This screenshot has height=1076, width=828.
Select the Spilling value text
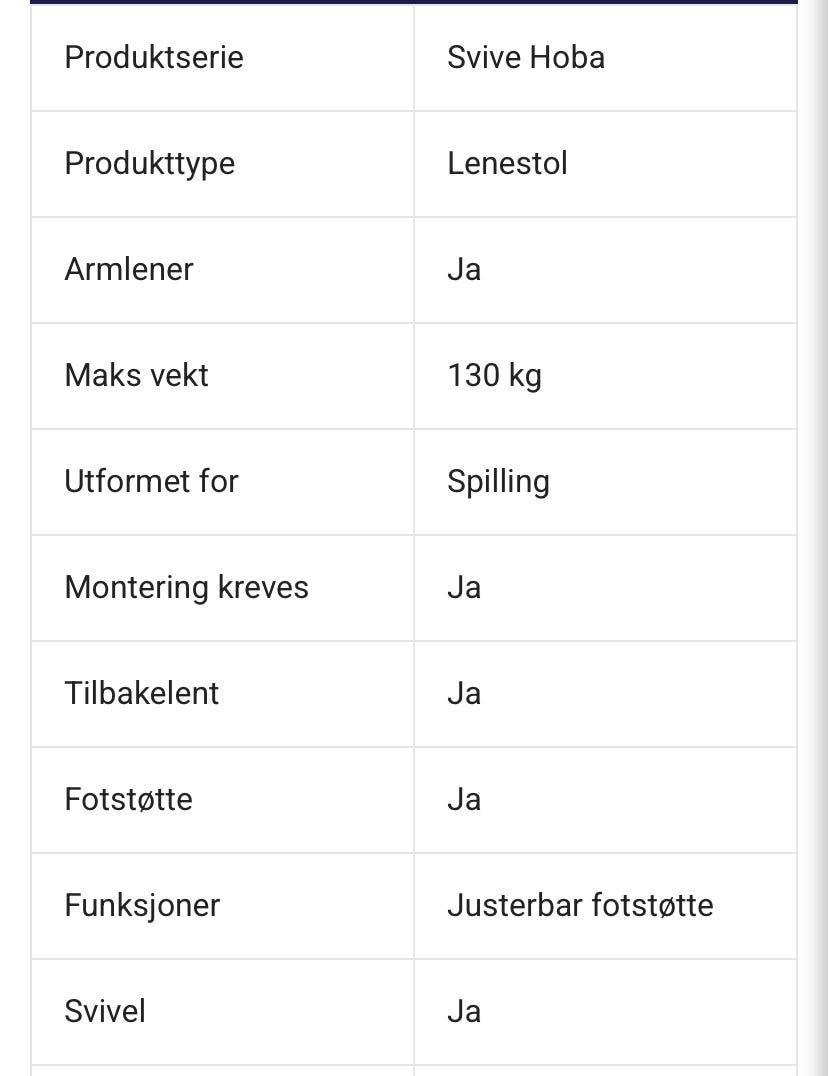pyautogui.click(x=498, y=481)
